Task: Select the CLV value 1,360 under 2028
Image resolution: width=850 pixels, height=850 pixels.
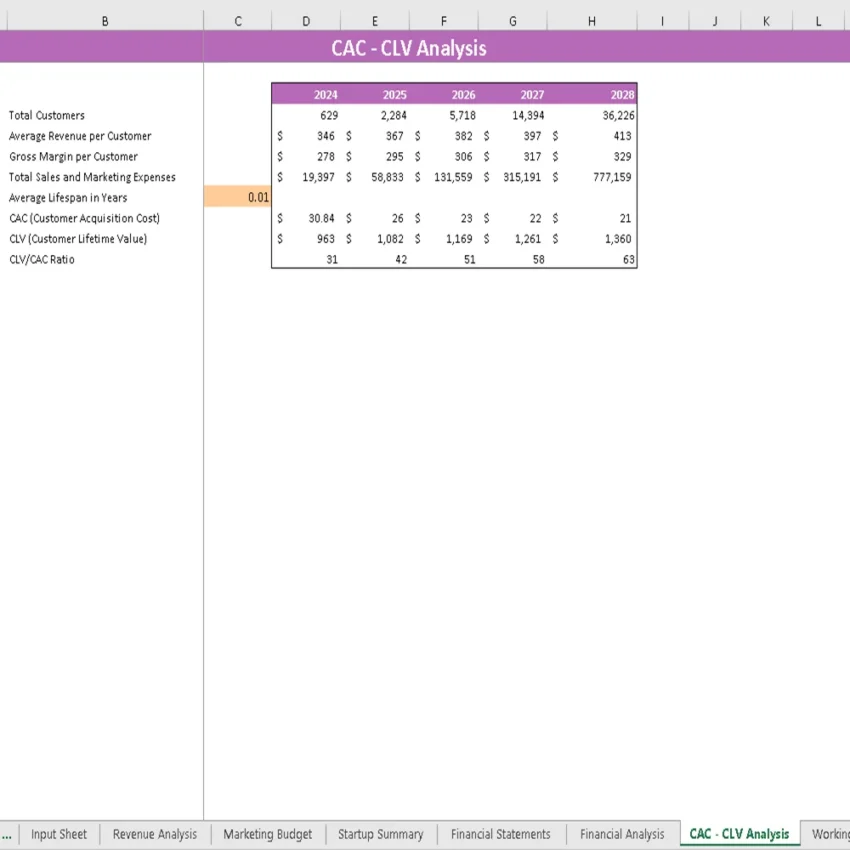Action: click(617, 238)
